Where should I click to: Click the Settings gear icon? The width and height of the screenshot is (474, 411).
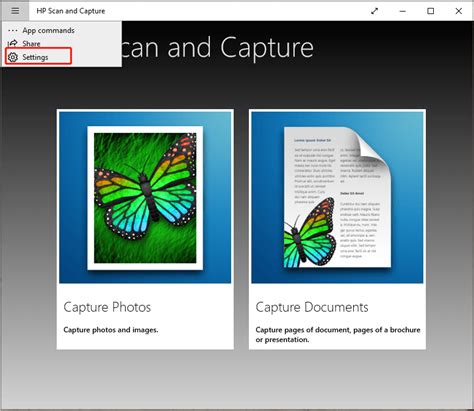click(x=13, y=57)
